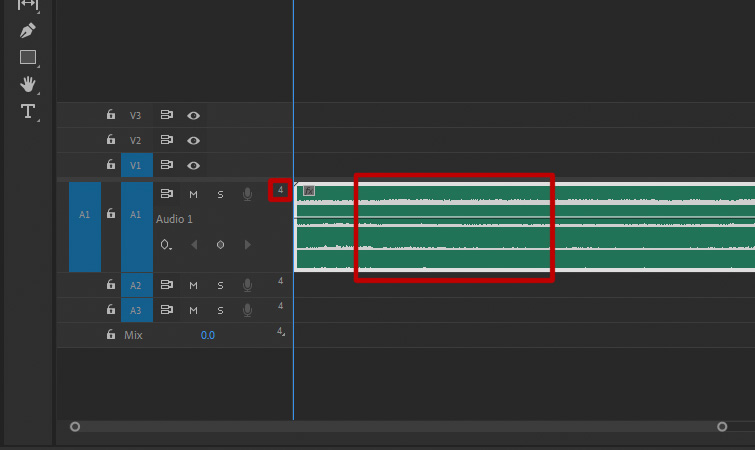Enable voice-over record on A2

tap(247, 285)
